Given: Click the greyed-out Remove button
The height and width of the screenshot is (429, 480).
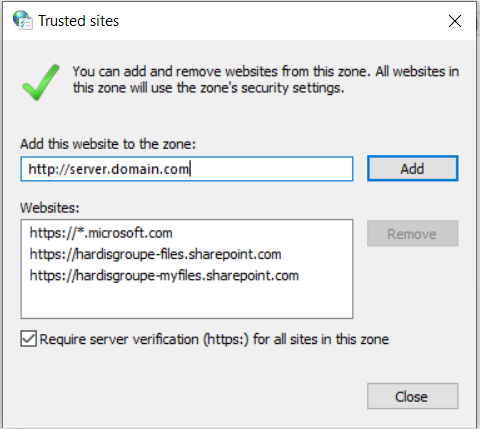Looking at the screenshot, I should click(413, 234).
